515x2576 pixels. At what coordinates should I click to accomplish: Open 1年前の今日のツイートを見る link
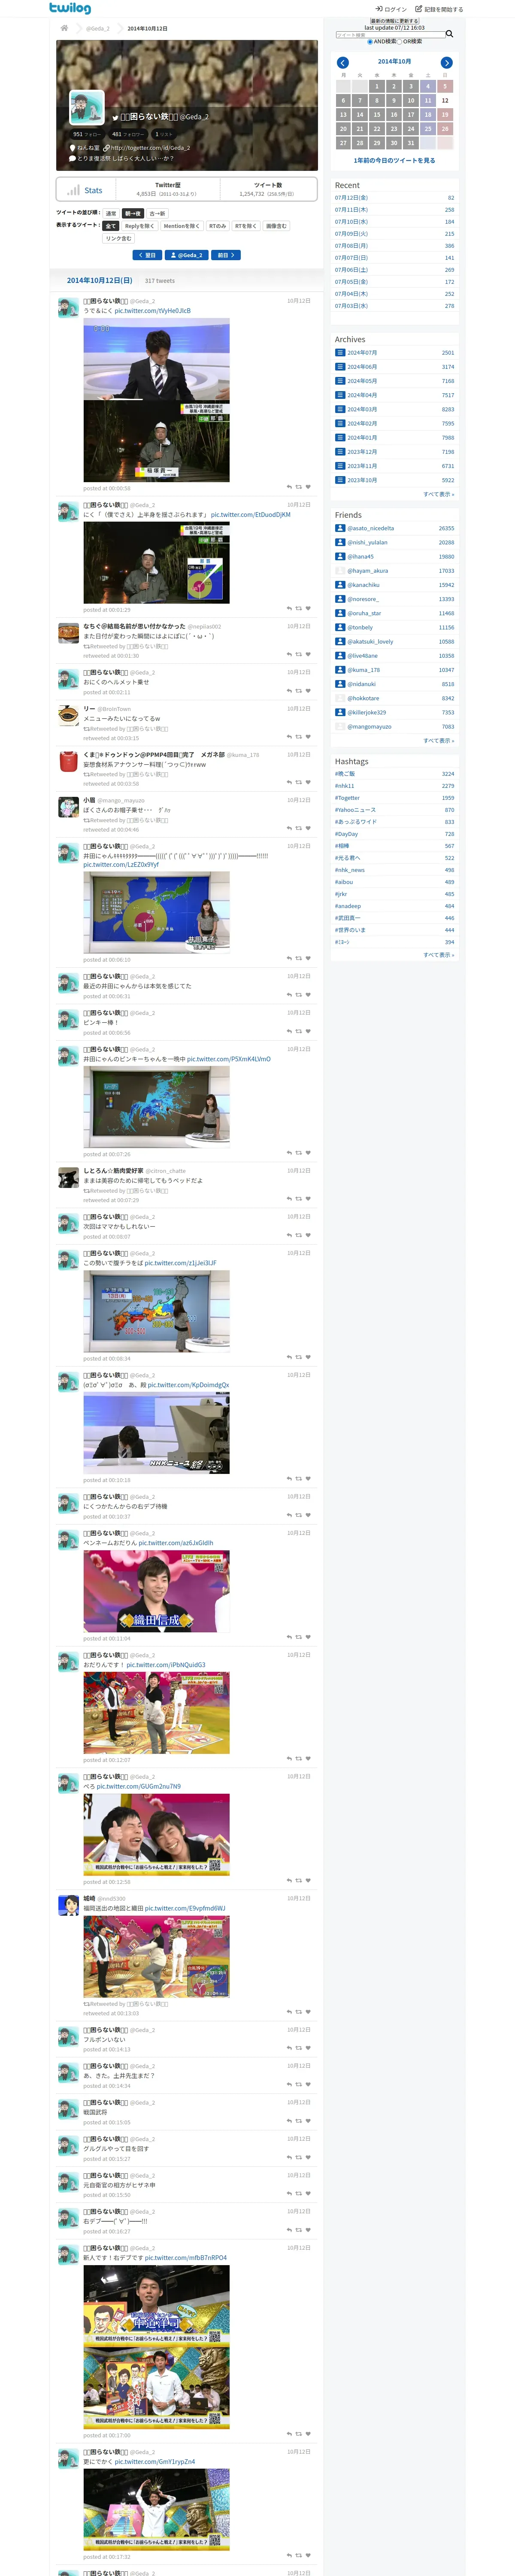pyautogui.click(x=394, y=160)
